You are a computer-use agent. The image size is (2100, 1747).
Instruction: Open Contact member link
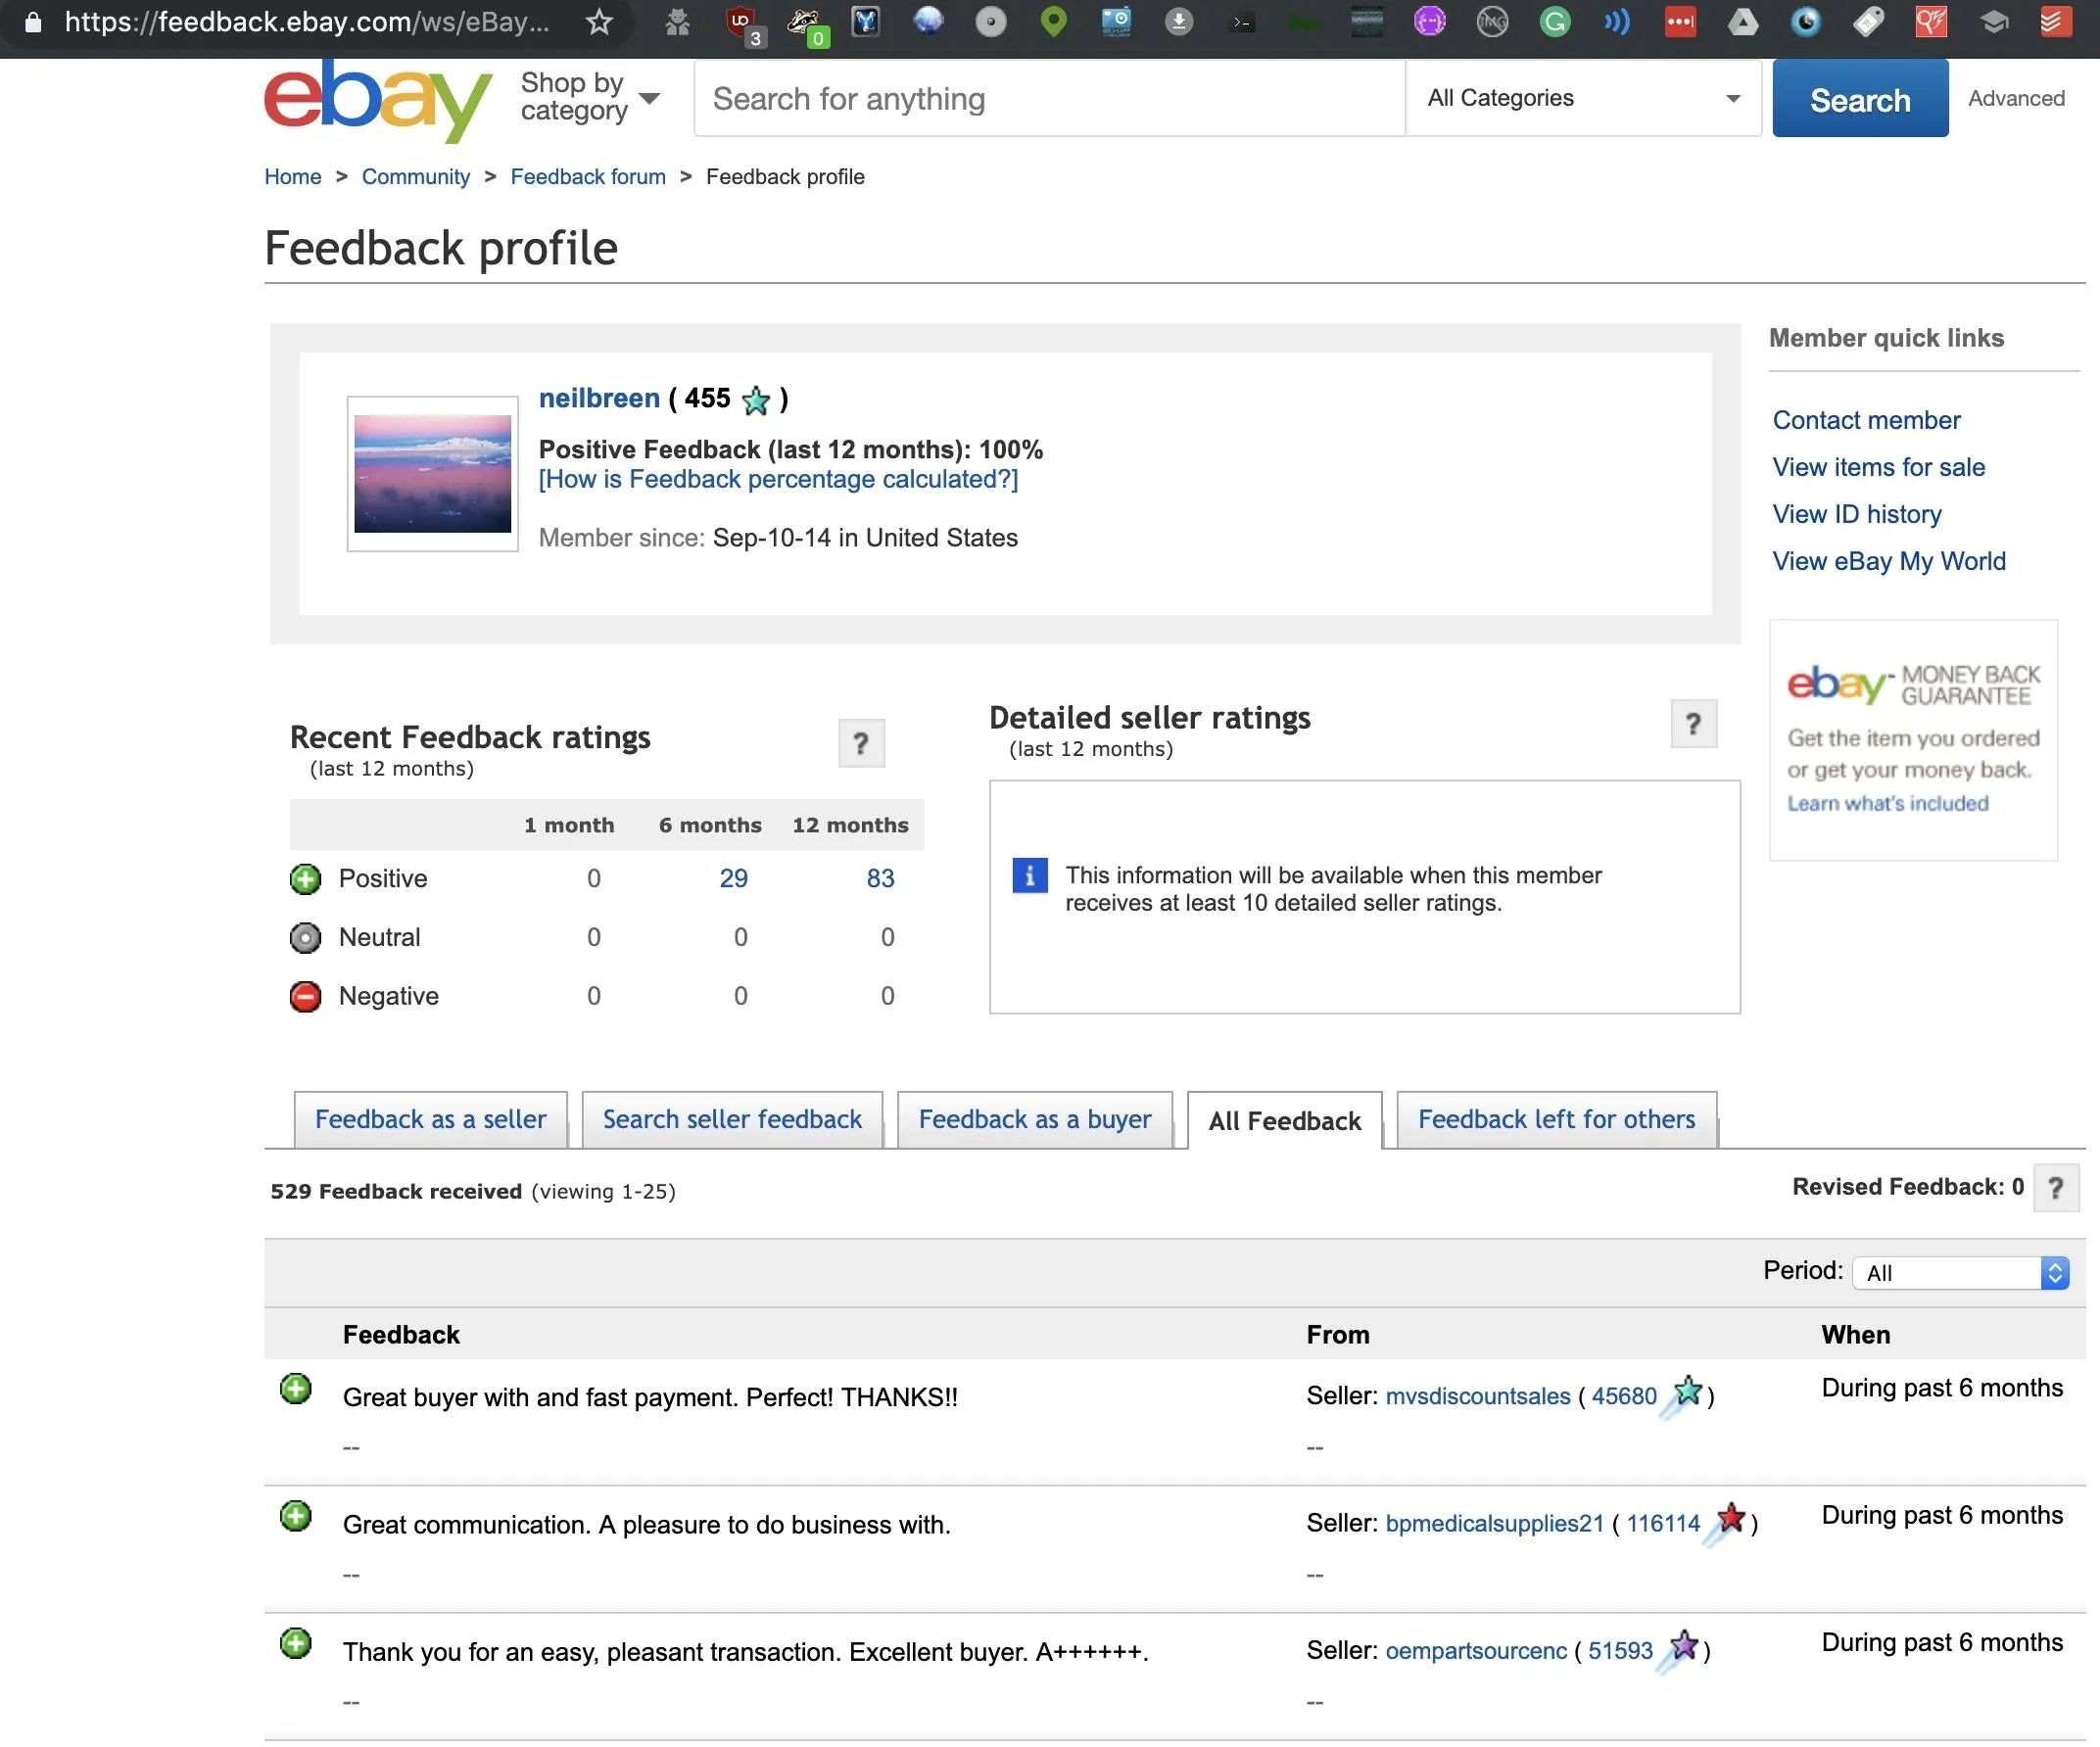click(x=1865, y=420)
